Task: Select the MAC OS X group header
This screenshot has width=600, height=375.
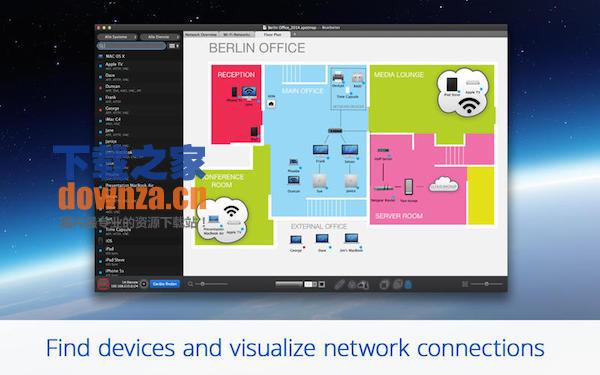Action: (x=139, y=56)
